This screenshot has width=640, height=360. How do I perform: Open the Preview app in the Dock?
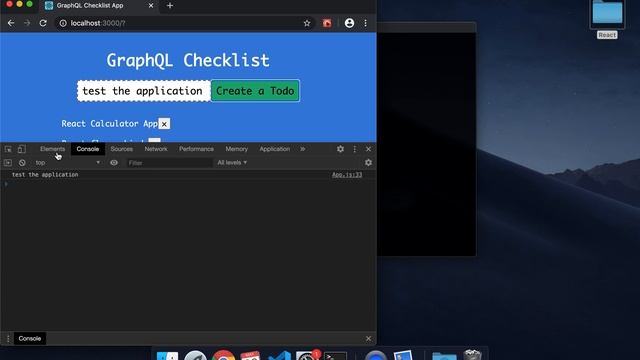pos(403,356)
